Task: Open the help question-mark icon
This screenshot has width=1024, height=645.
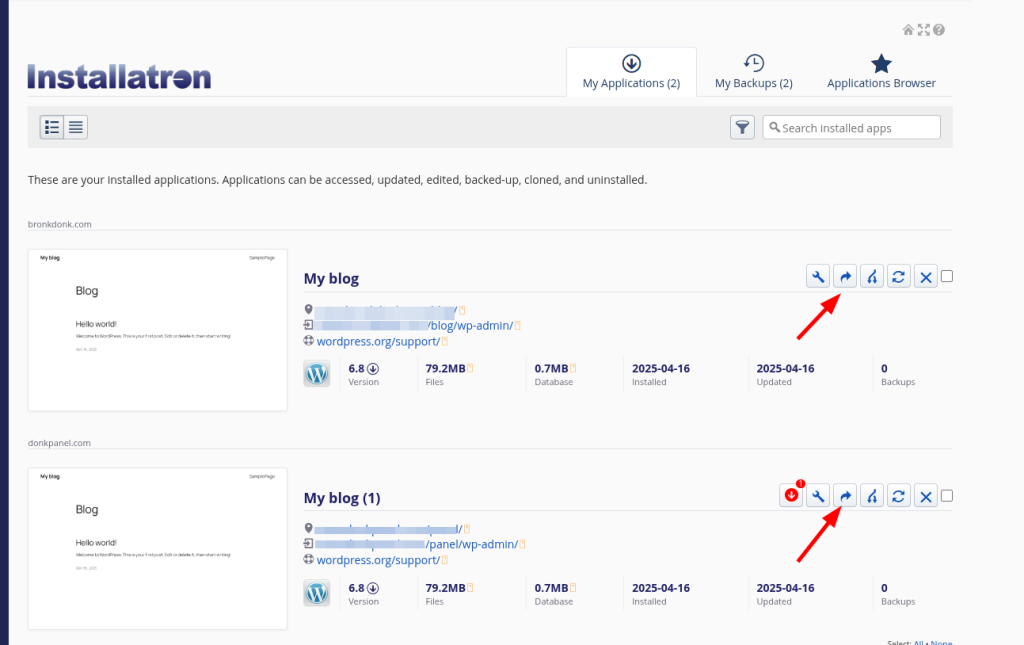Action: click(939, 30)
